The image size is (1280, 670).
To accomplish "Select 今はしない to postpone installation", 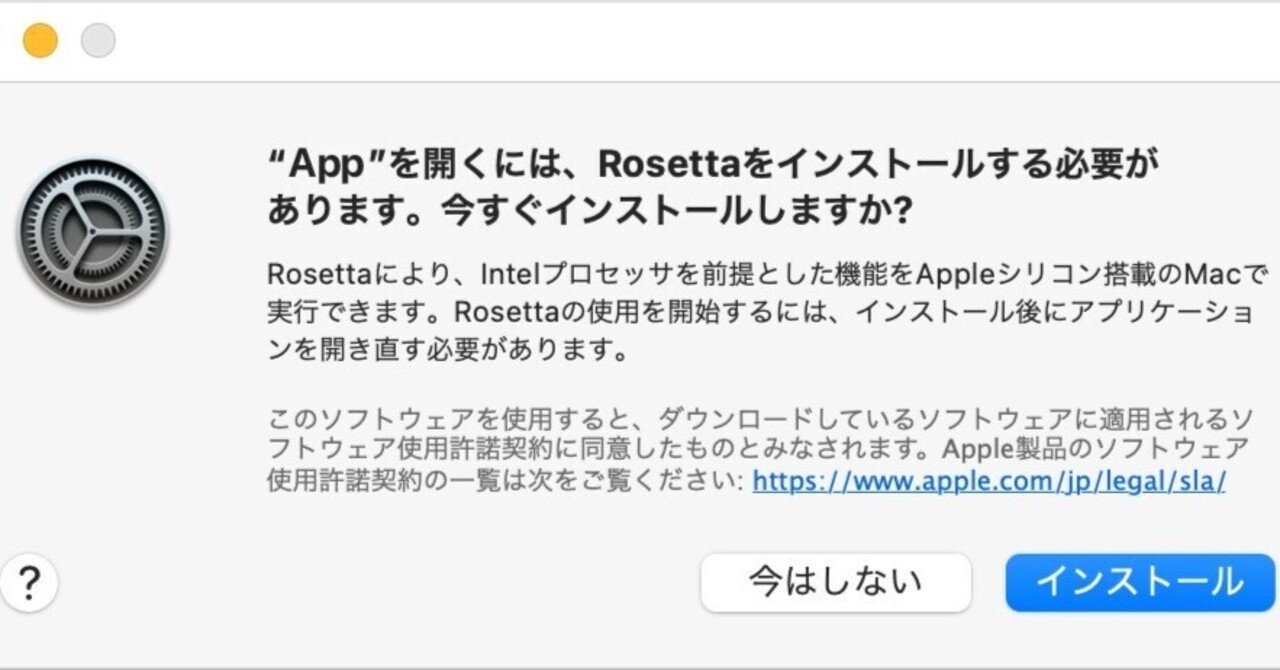I will tap(836, 582).
